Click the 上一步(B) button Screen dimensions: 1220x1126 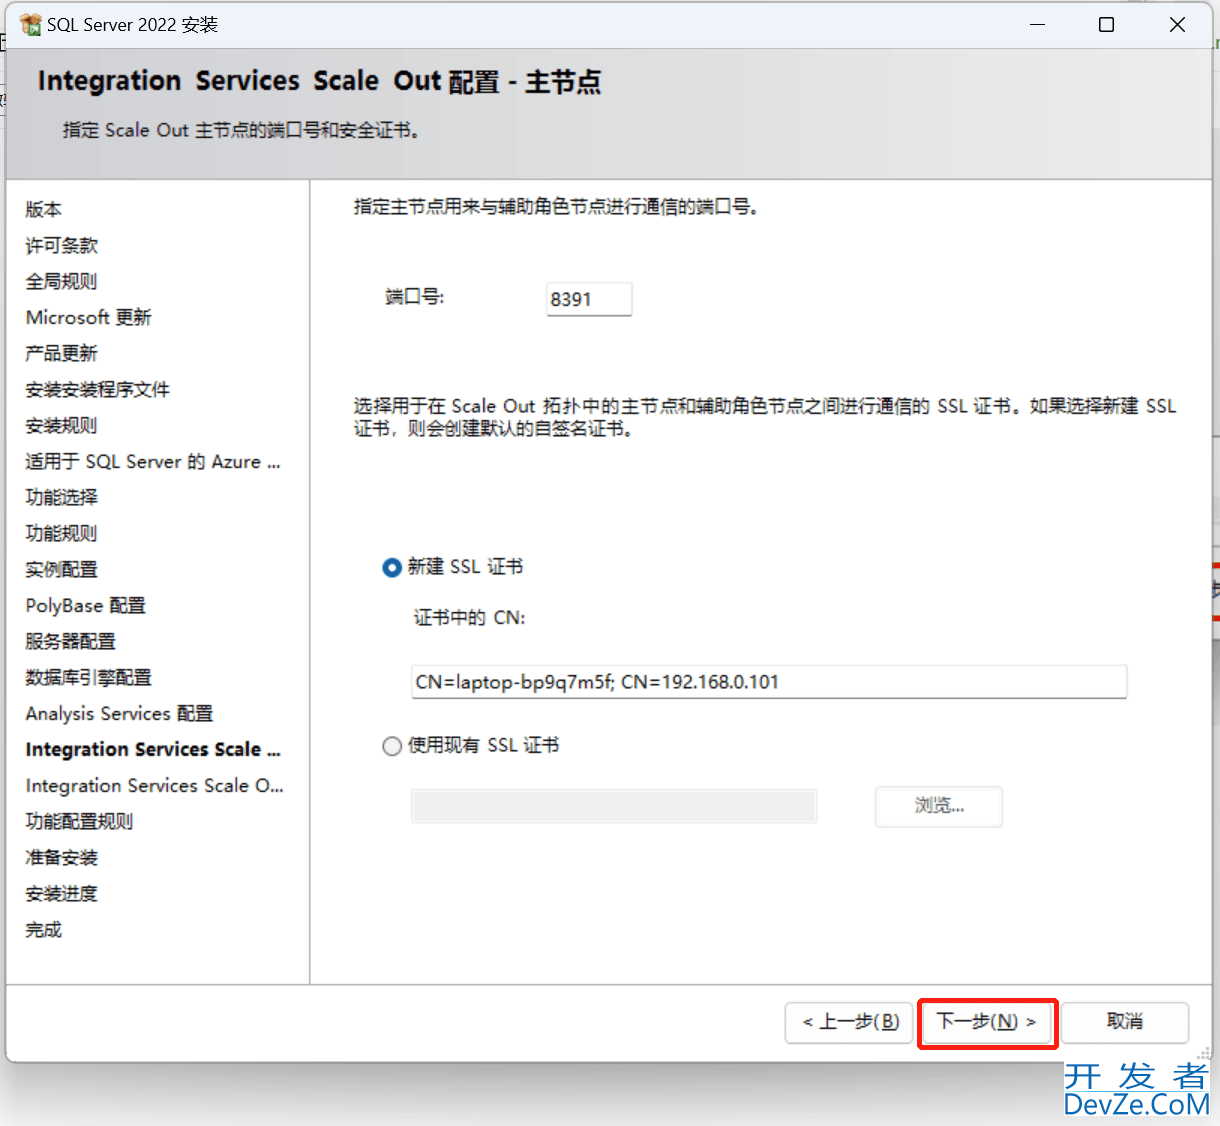[850, 1022]
